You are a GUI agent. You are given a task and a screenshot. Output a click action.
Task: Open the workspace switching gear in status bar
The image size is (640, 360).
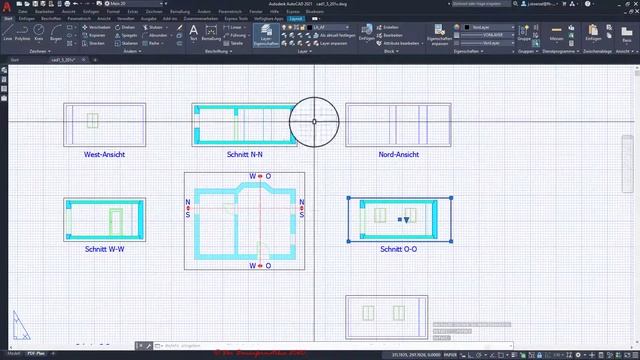coord(578,355)
